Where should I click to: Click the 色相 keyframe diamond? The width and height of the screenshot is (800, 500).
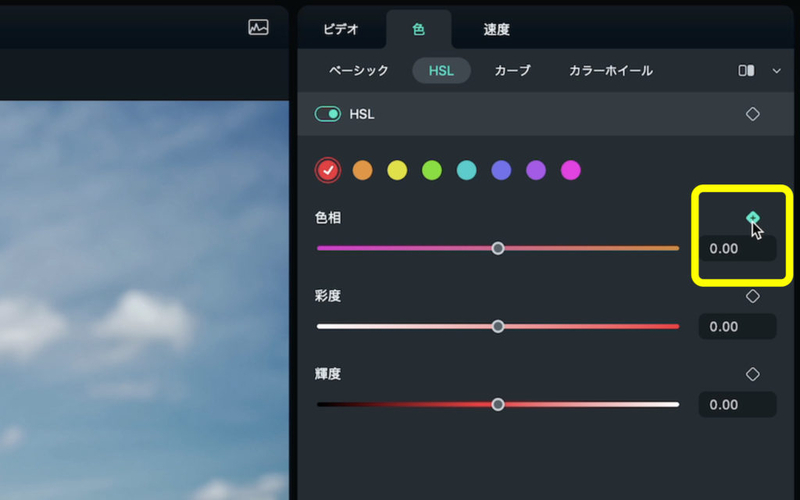[x=753, y=218]
